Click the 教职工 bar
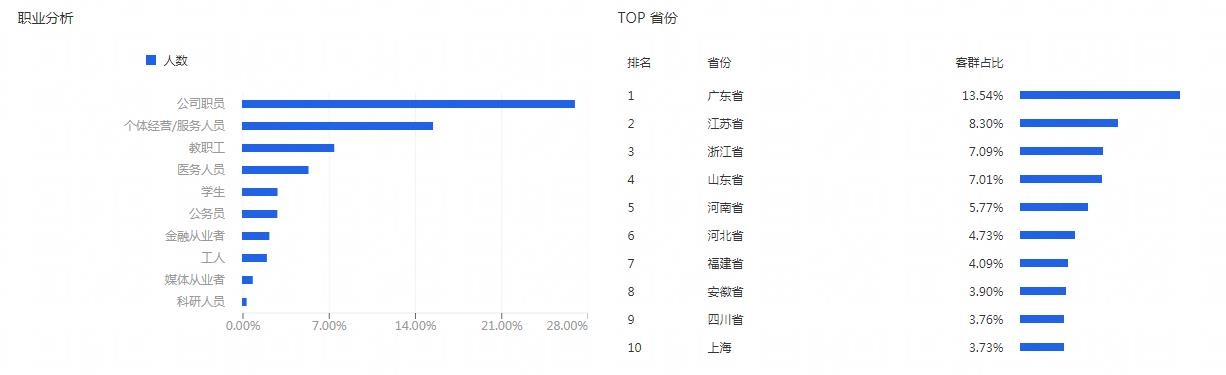The height and width of the screenshot is (375, 1226). click(x=288, y=148)
